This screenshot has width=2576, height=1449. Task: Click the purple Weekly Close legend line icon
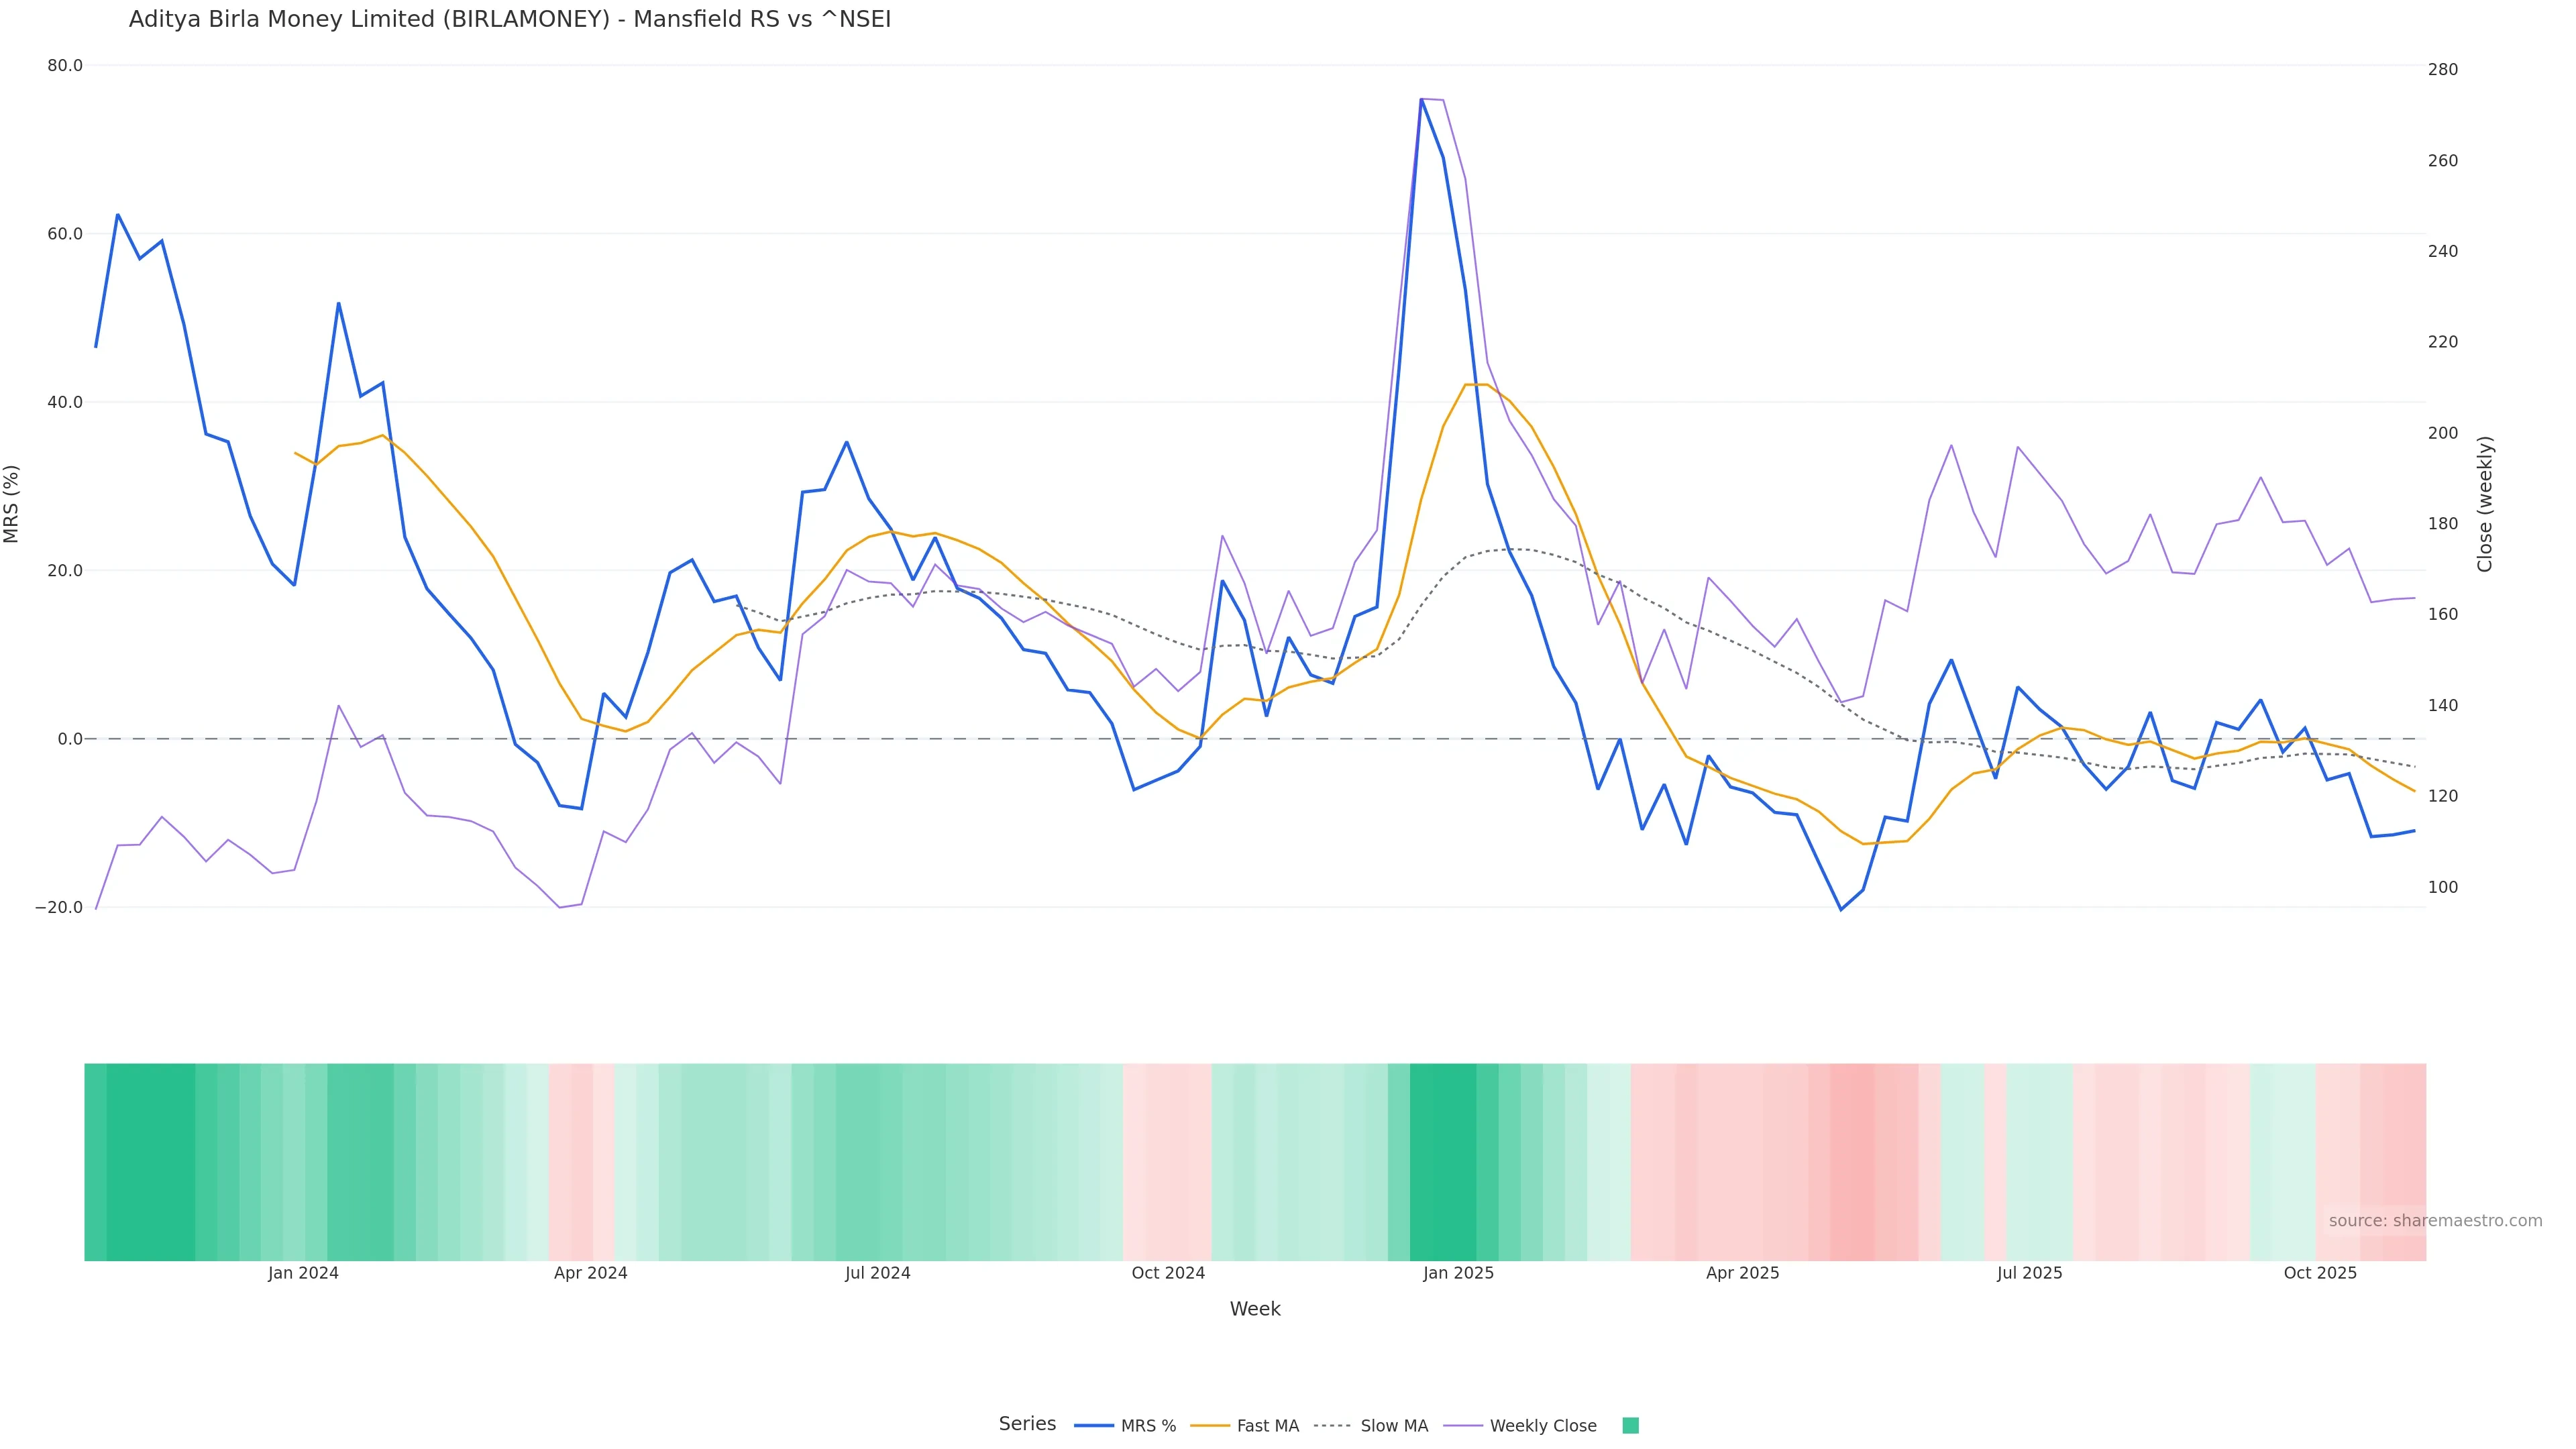point(1463,1426)
